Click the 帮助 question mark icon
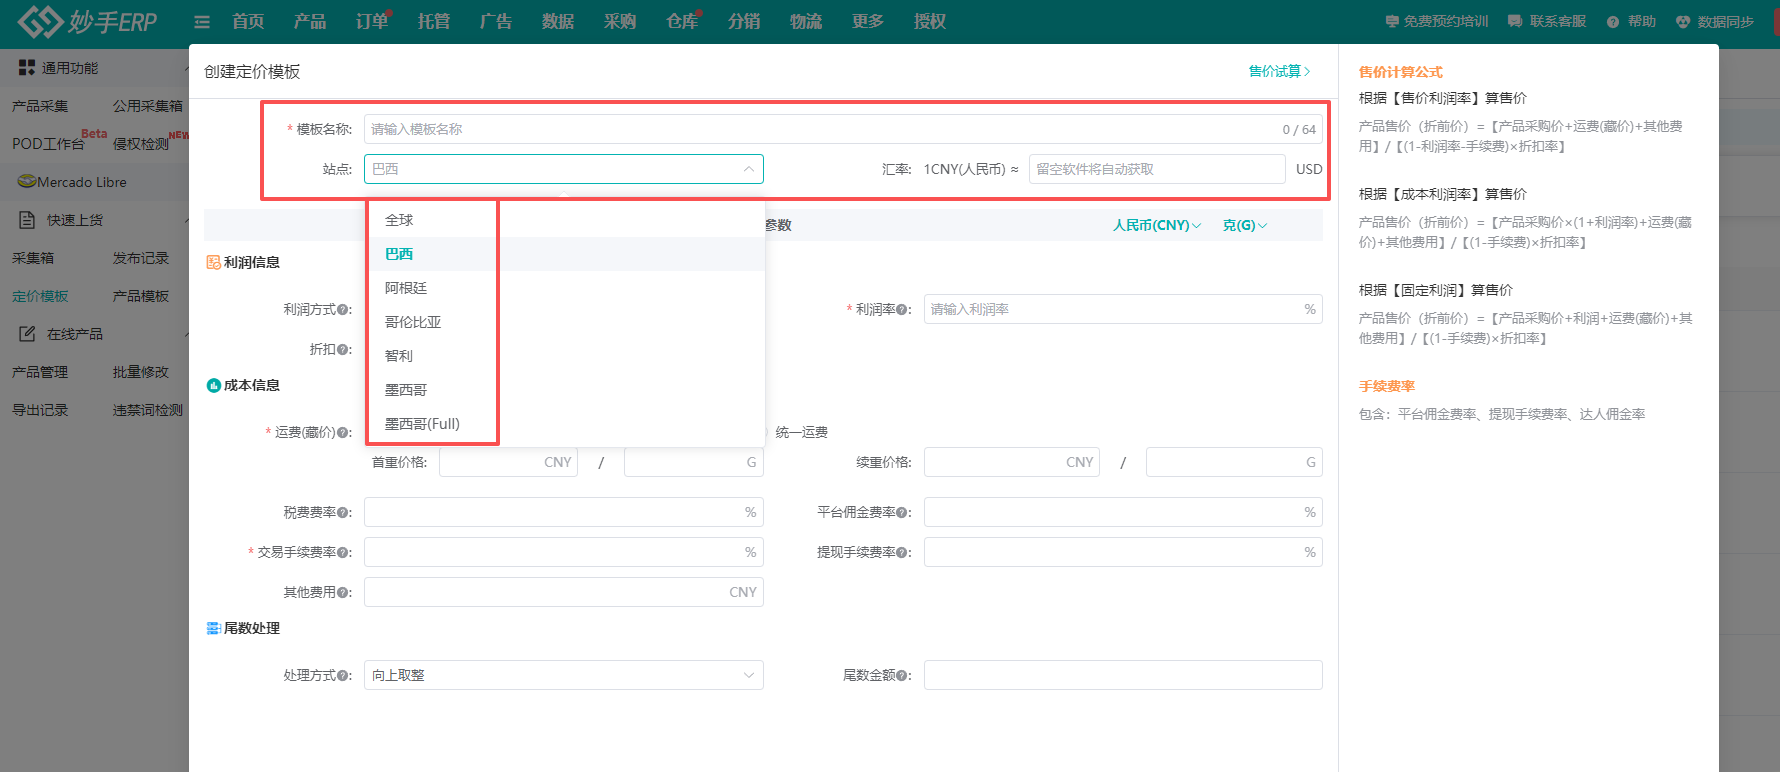The height and width of the screenshot is (772, 1780). (x=1613, y=22)
